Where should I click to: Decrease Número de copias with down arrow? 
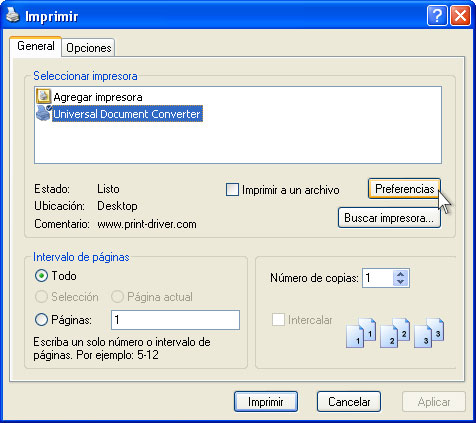point(401,282)
